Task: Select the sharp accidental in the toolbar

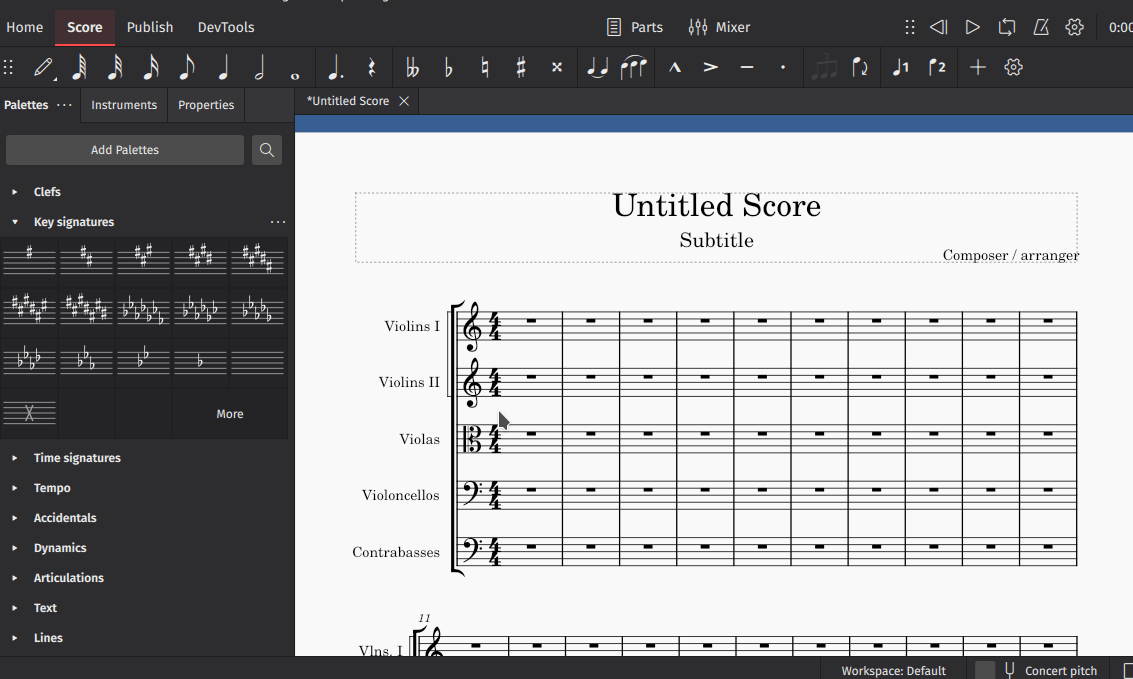Action: 520,67
